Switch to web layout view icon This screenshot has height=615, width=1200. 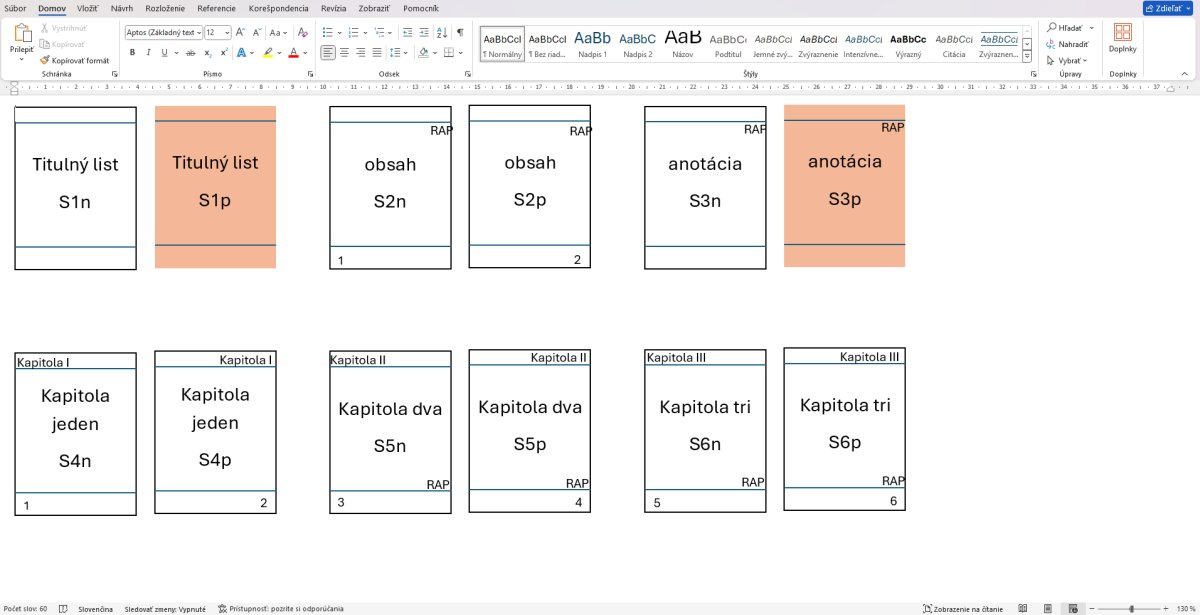(x=1072, y=608)
